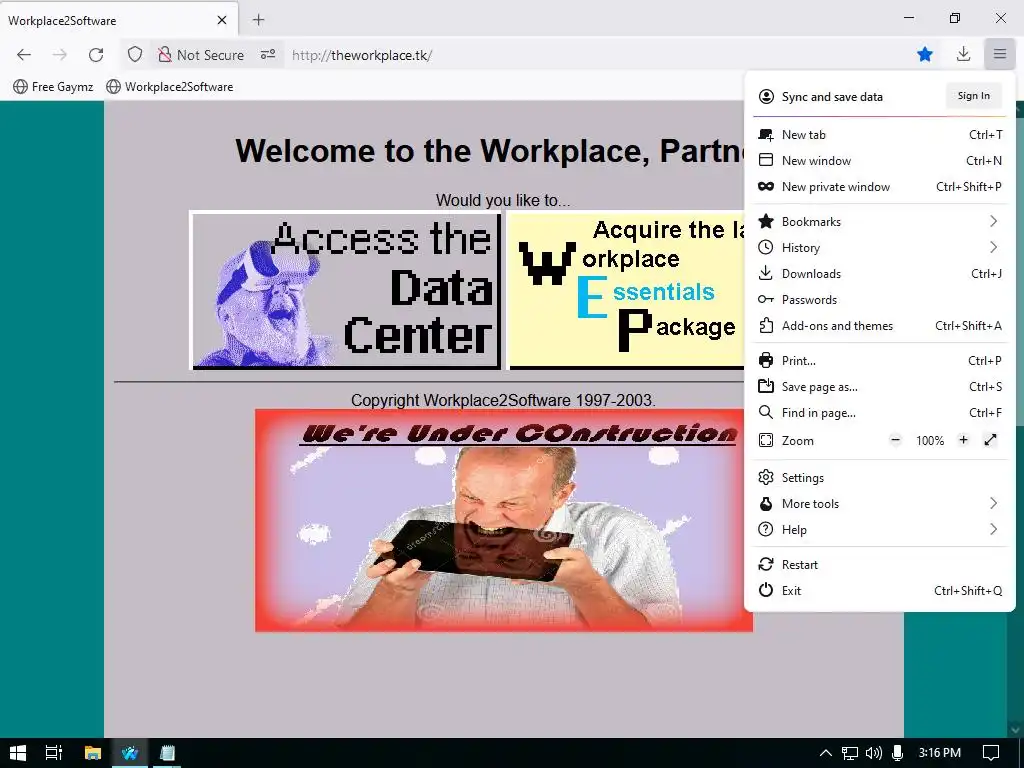Open a New private window

pyautogui.click(x=880, y=187)
